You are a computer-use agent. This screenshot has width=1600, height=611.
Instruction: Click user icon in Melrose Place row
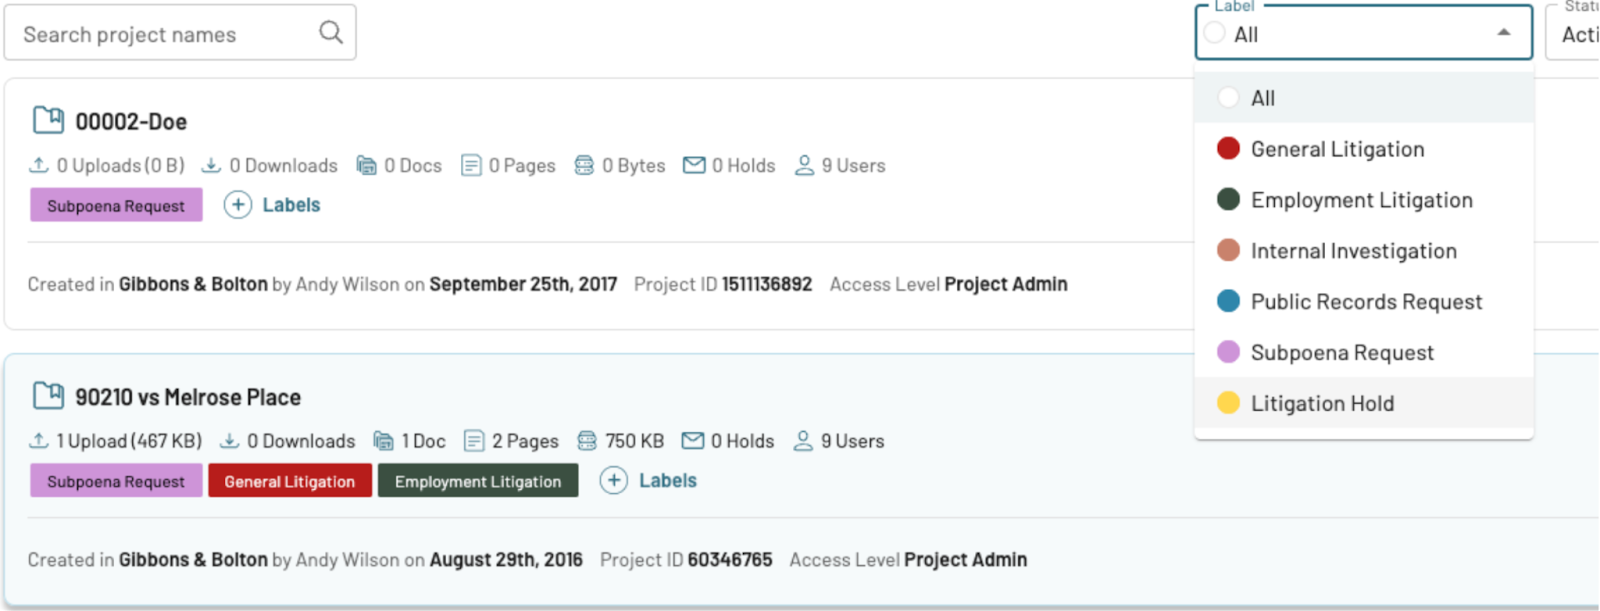[803, 441]
